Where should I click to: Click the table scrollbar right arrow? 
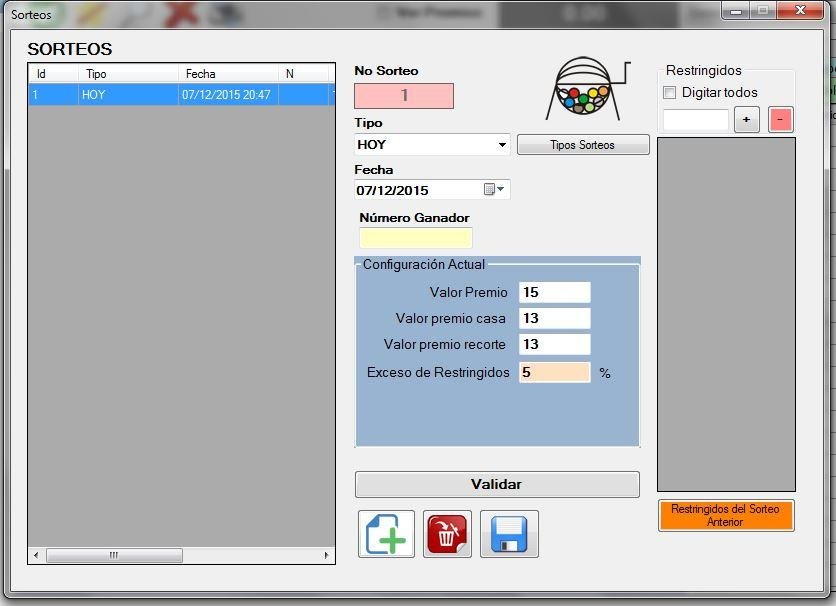[x=326, y=555]
